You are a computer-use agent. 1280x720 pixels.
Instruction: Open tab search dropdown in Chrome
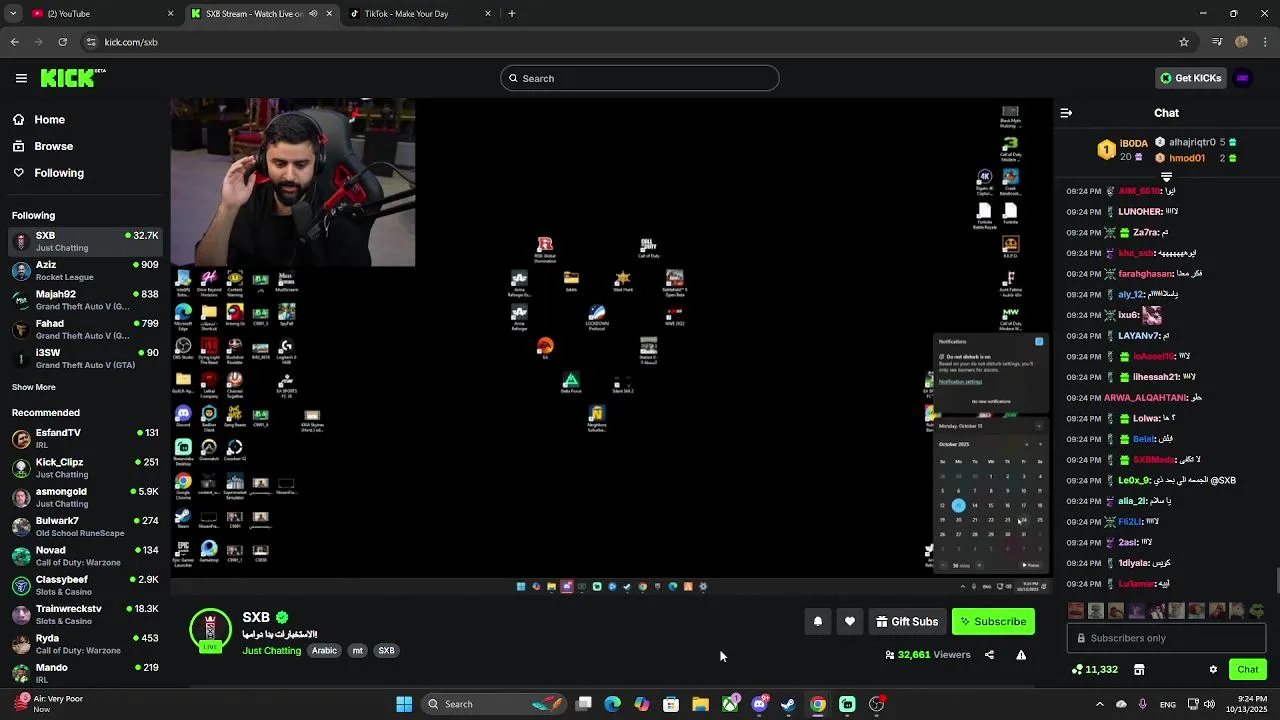(12, 14)
